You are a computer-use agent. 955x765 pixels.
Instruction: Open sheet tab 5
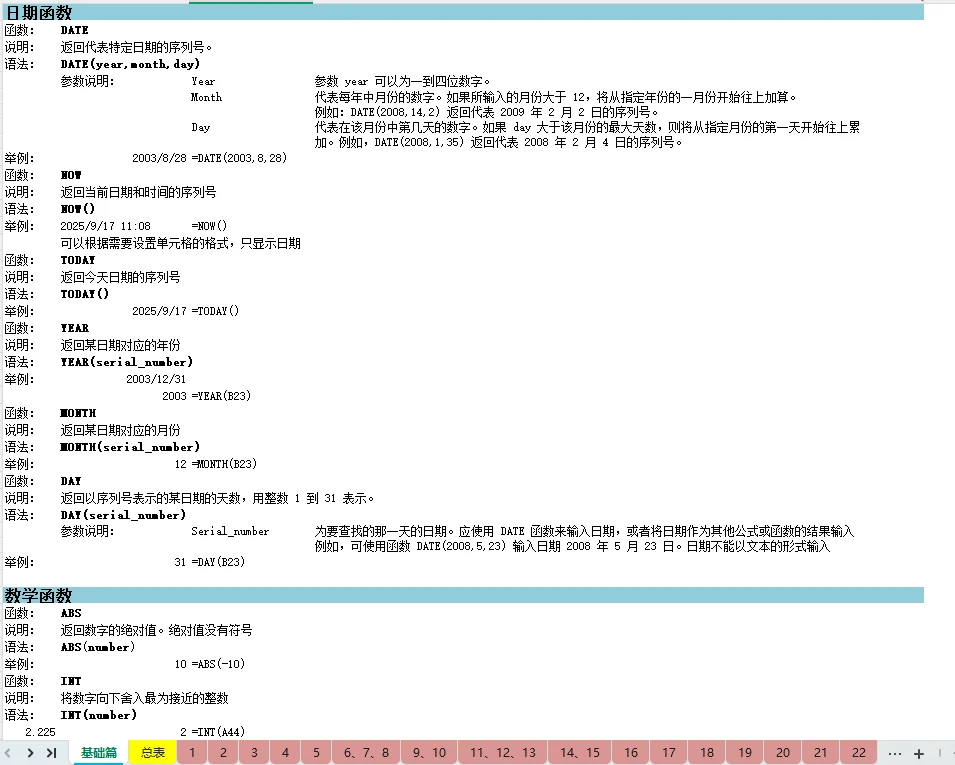click(316, 752)
